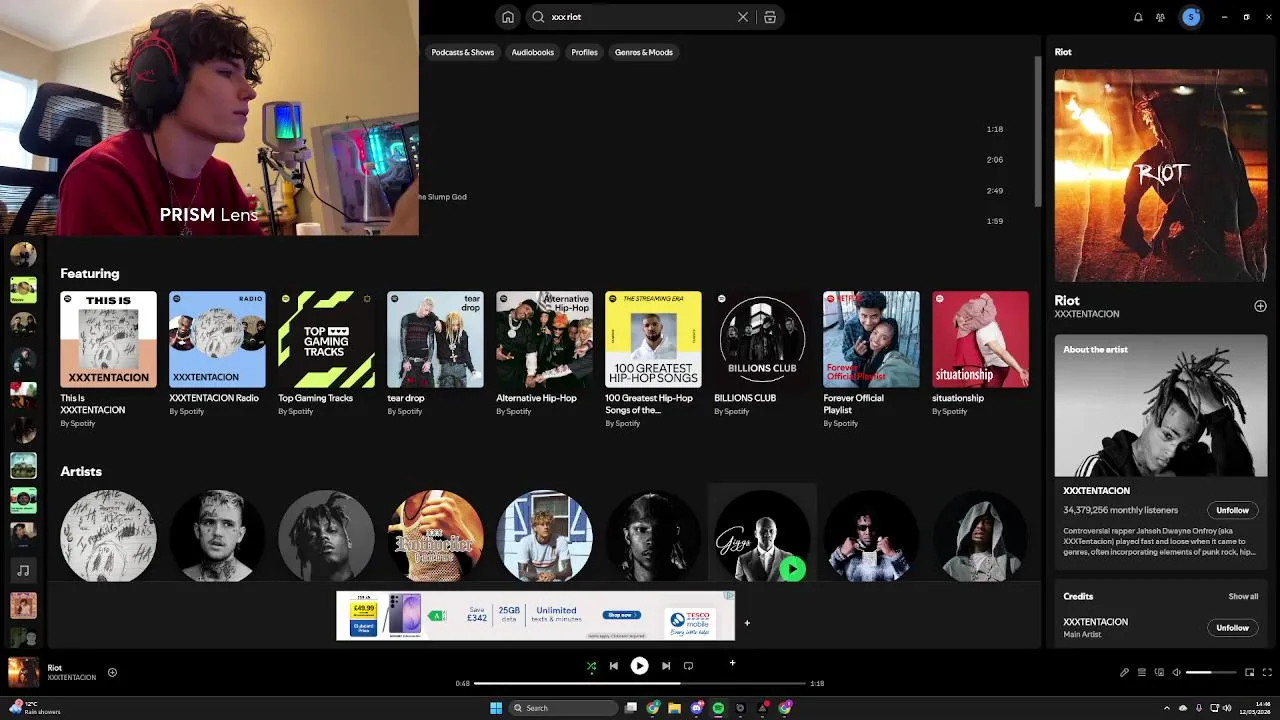The image size is (1280, 720).
Task: Open Friend Activity icon
Action: (1160, 17)
